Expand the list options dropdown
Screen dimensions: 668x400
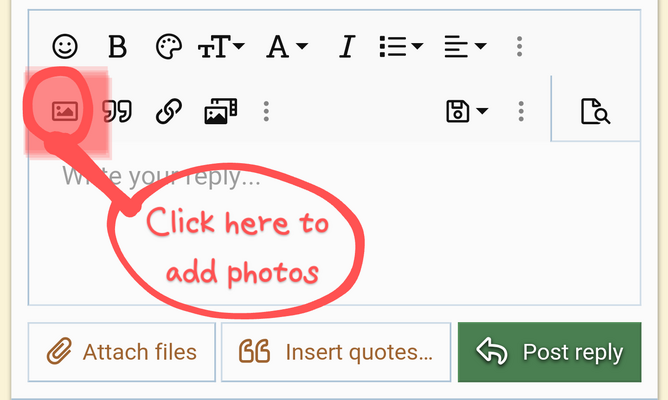[x=401, y=46]
